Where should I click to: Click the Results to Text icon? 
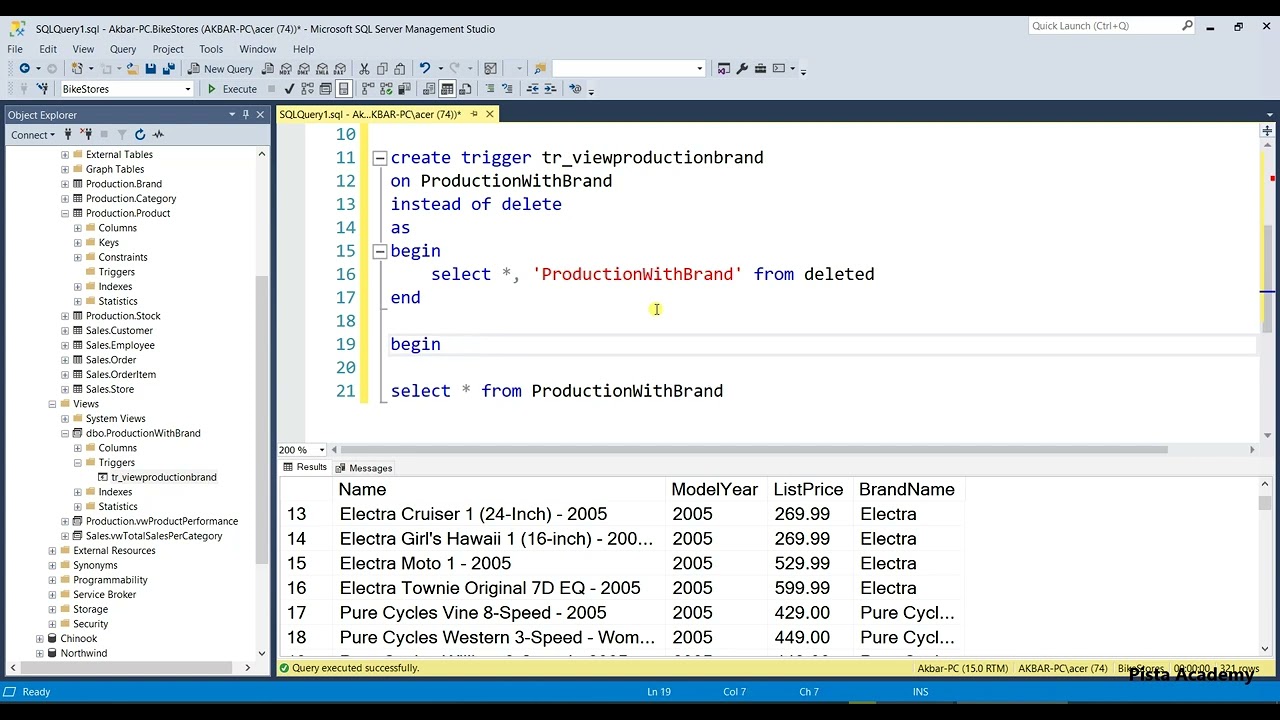pyautogui.click(x=429, y=89)
